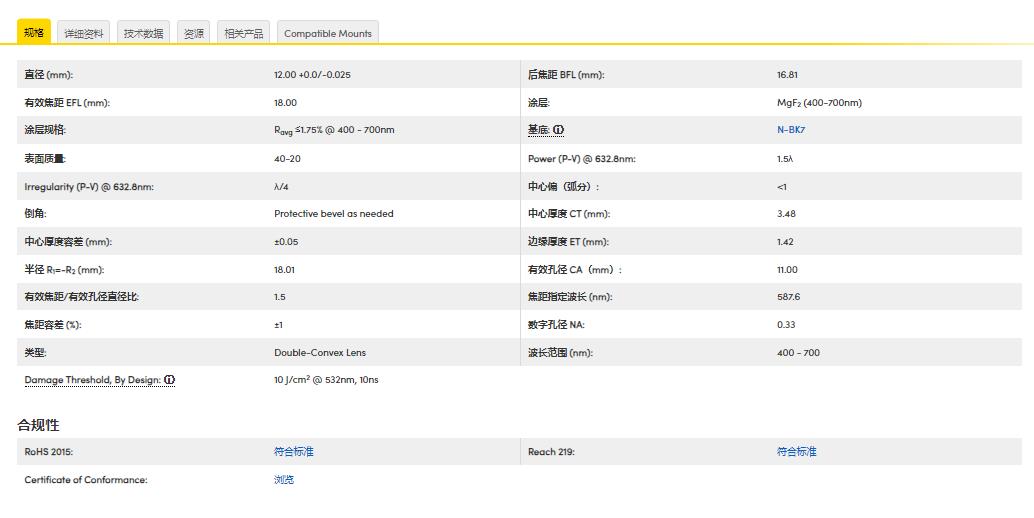Click the 数字孔径 NA label
This screenshot has width=1034, height=518.
pos(557,325)
